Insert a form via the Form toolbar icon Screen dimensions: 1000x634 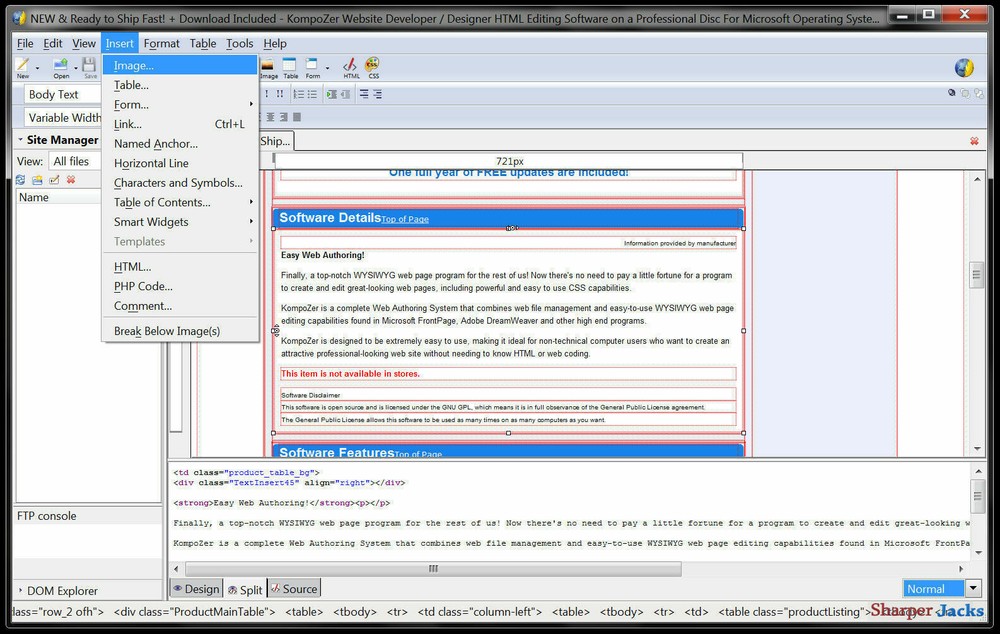[x=314, y=65]
